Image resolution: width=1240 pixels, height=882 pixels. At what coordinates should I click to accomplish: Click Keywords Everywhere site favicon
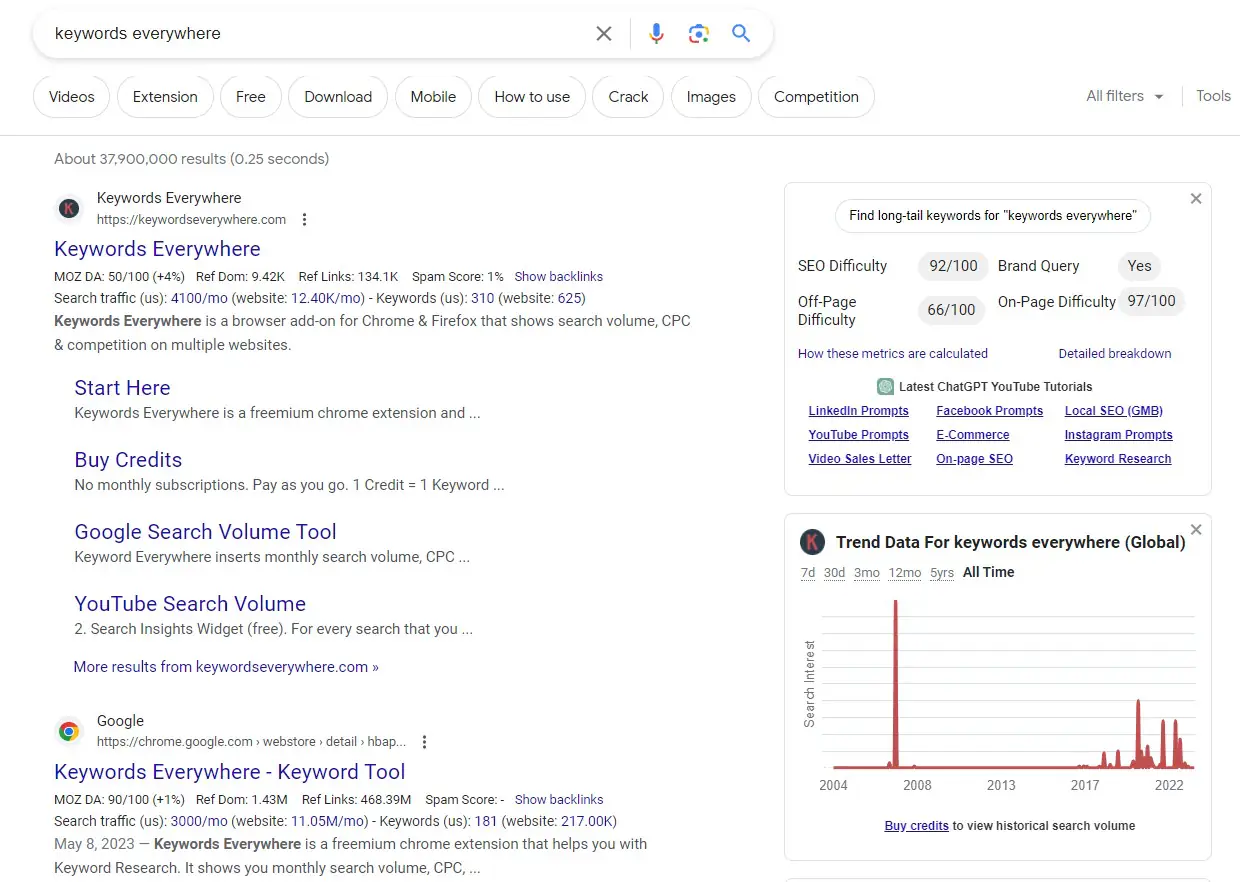(69, 209)
